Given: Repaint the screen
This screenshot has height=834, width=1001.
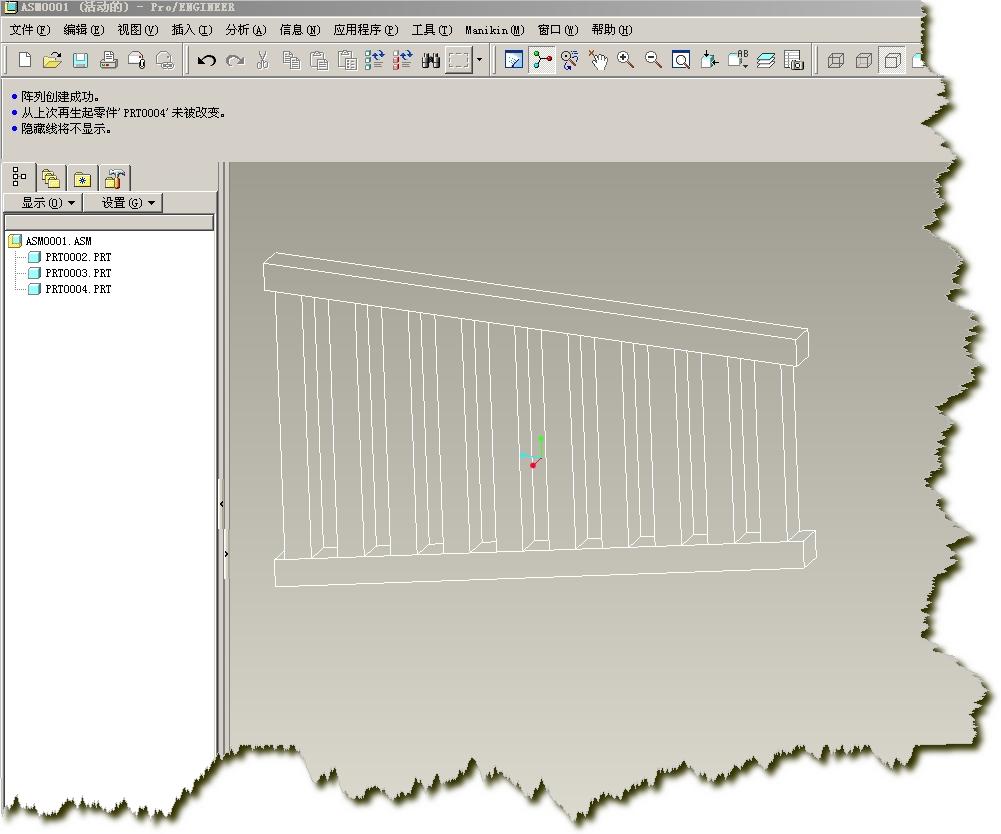Looking at the screenshot, I should point(514,61).
